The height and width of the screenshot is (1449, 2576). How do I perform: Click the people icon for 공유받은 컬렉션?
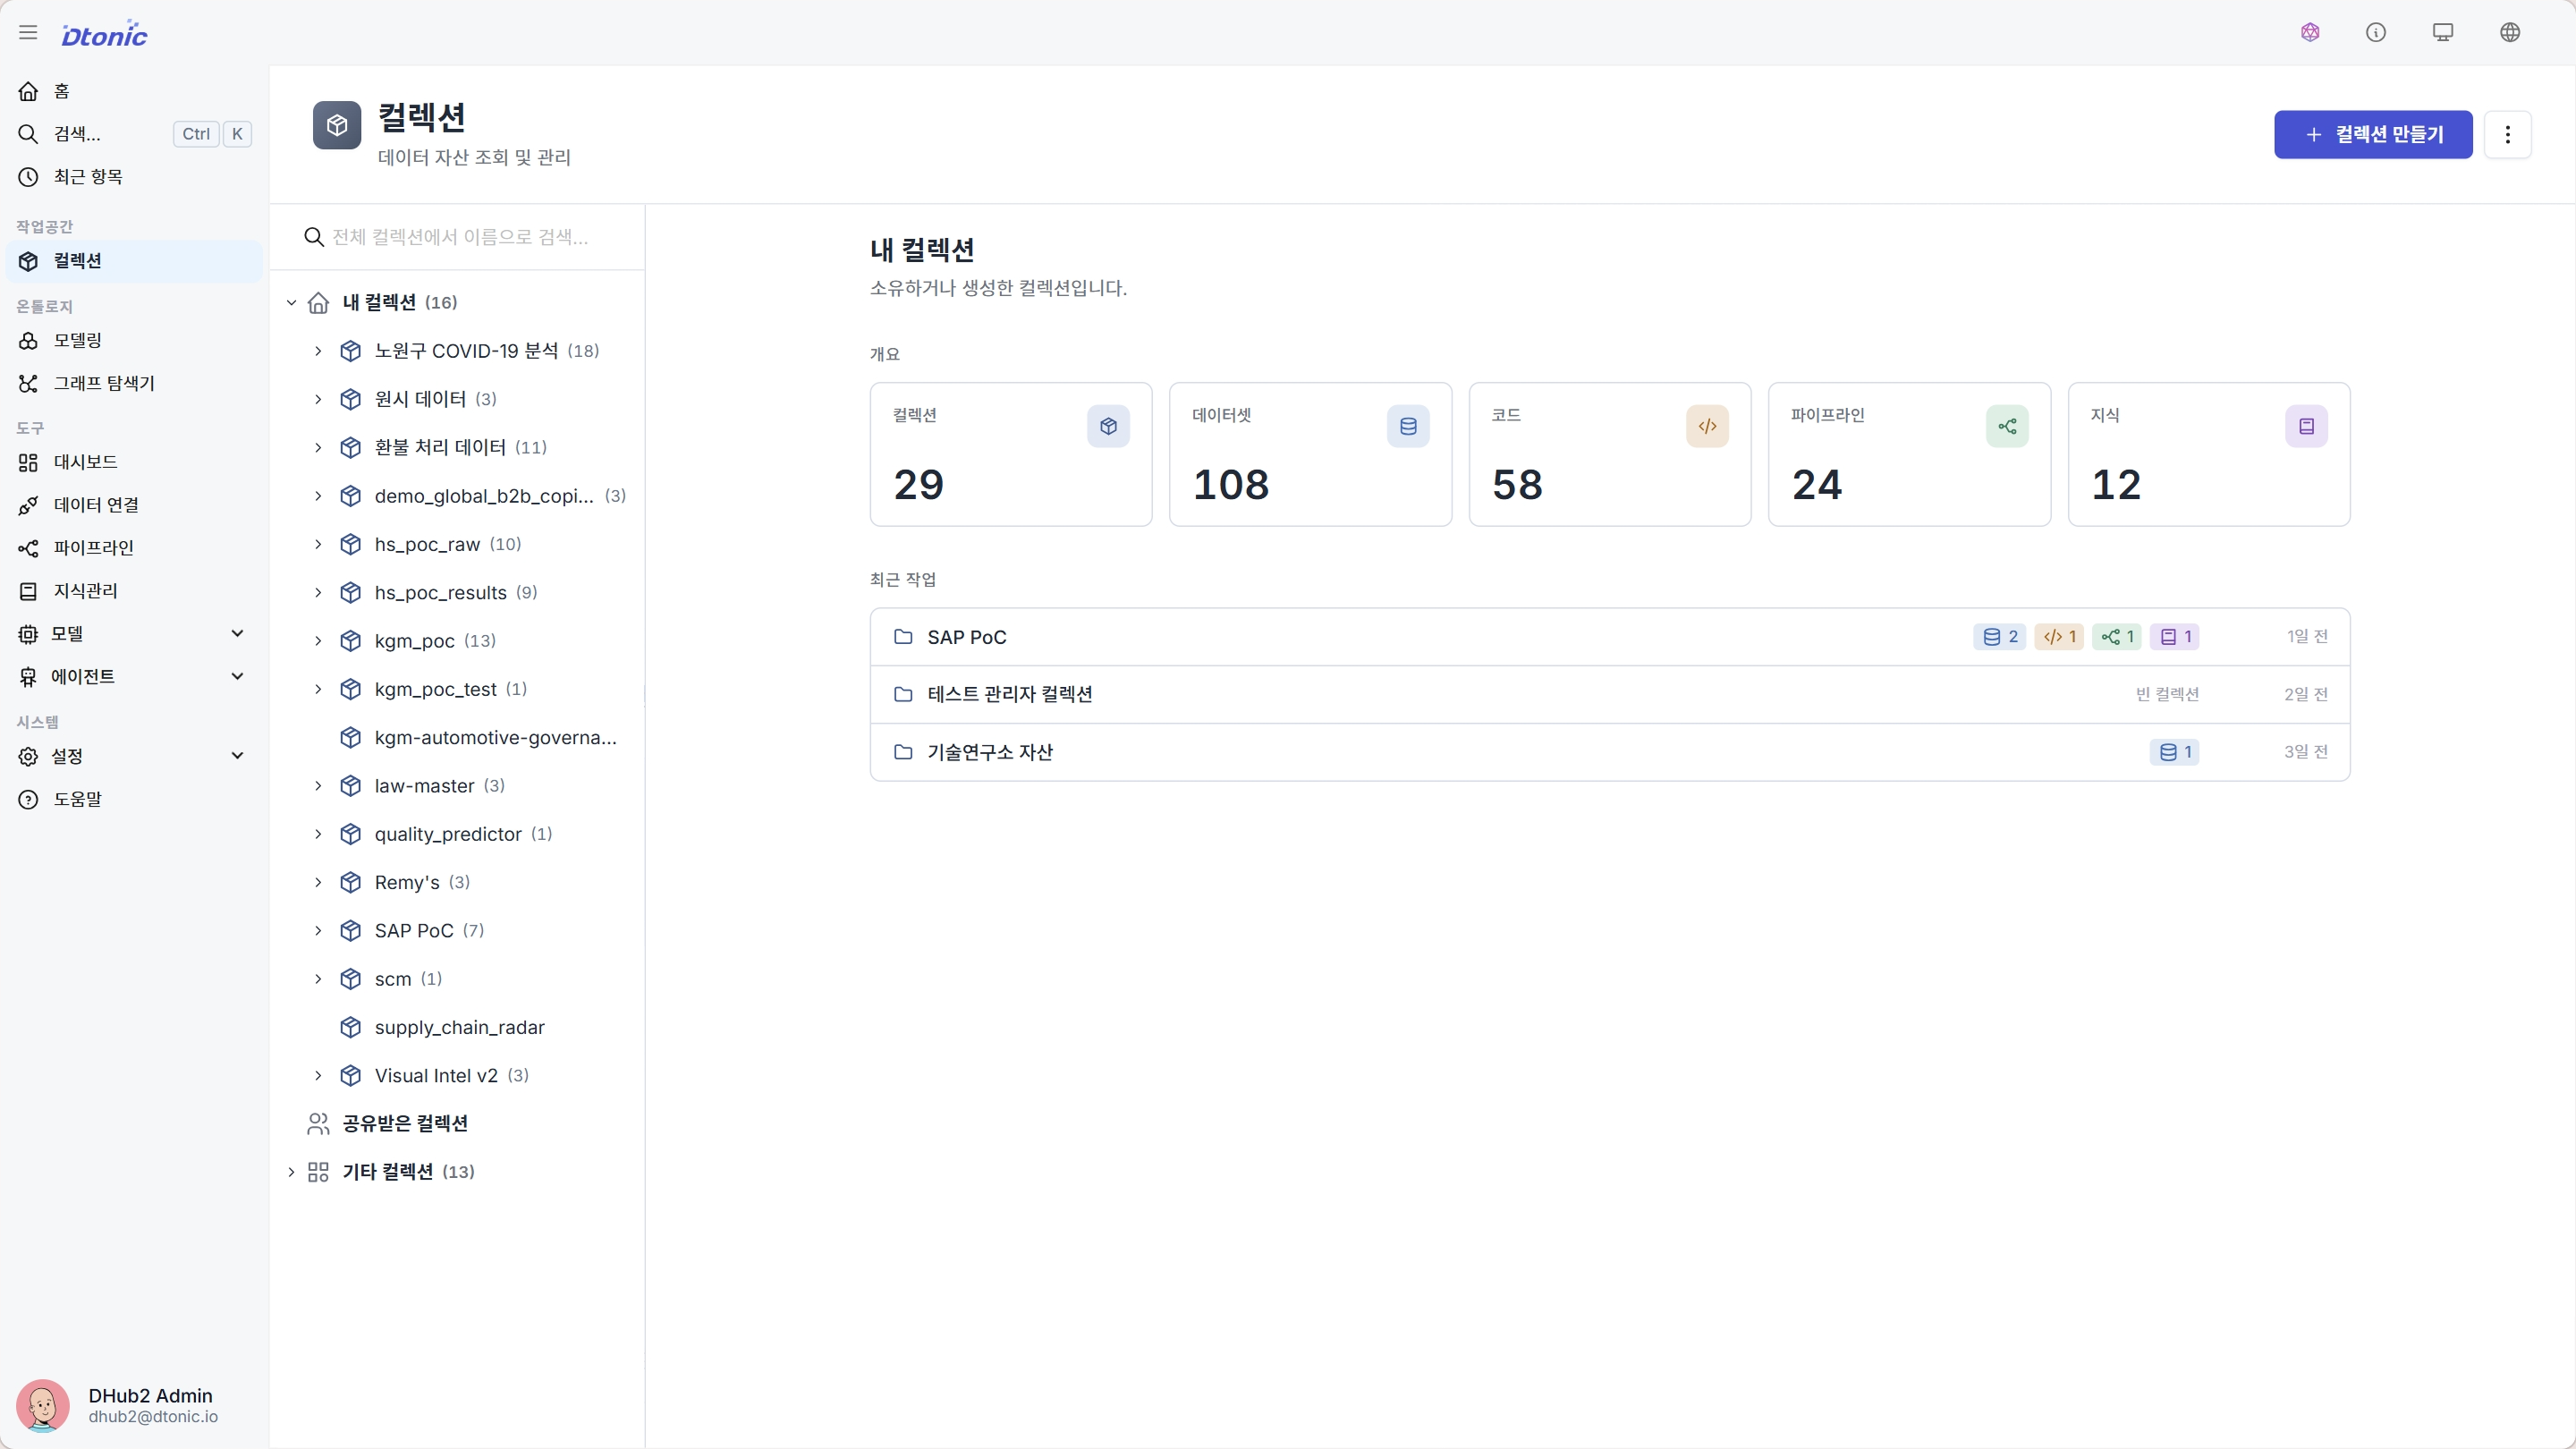(318, 1124)
